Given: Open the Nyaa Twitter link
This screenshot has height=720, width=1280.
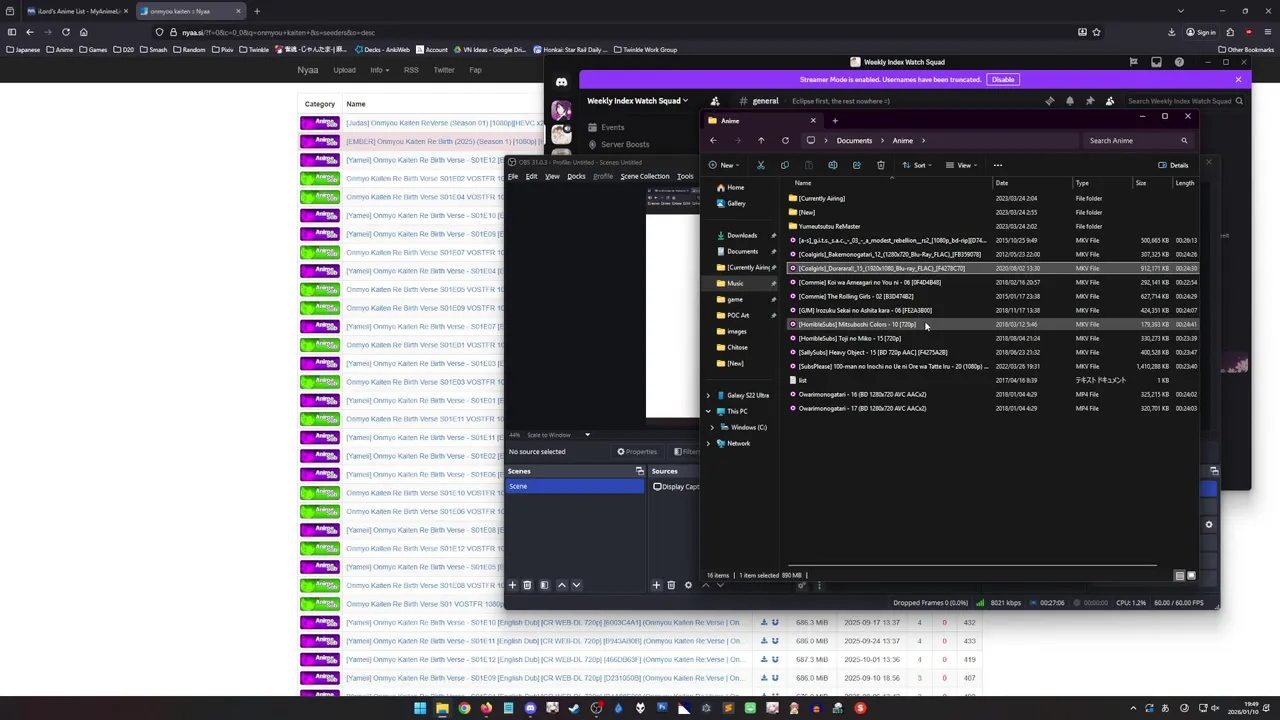Looking at the screenshot, I should [x=444, y=70].
